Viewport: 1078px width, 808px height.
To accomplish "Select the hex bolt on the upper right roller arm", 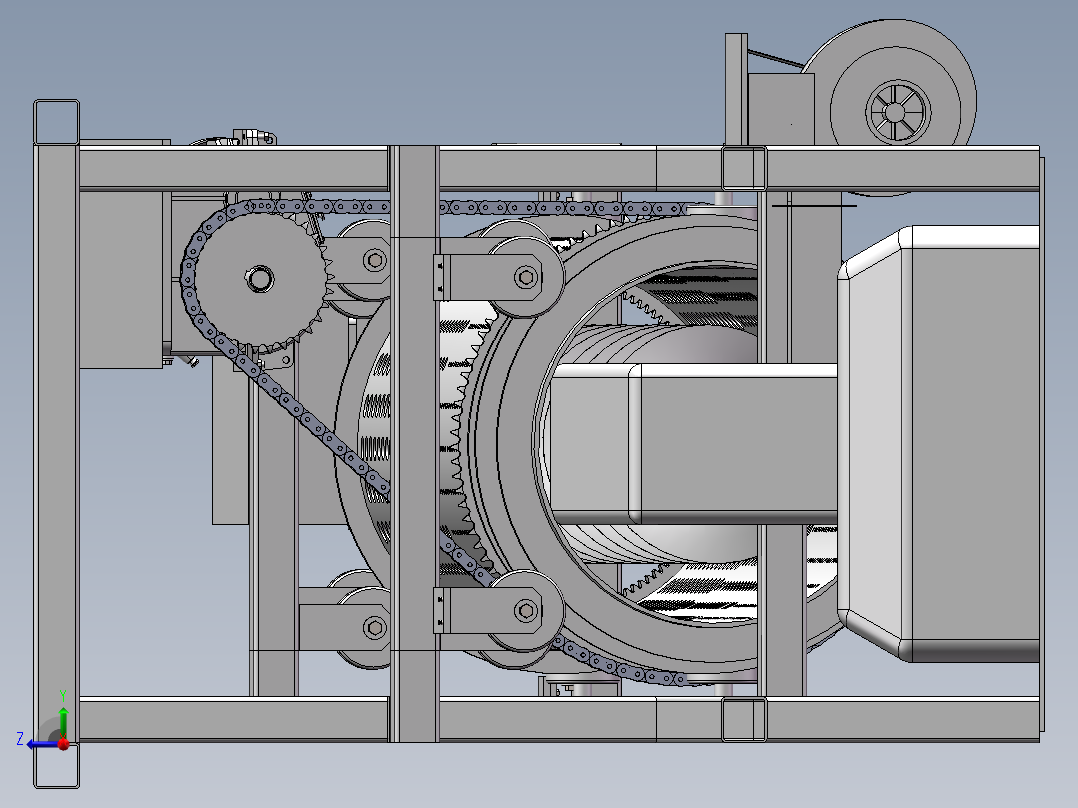I will 527,277.
